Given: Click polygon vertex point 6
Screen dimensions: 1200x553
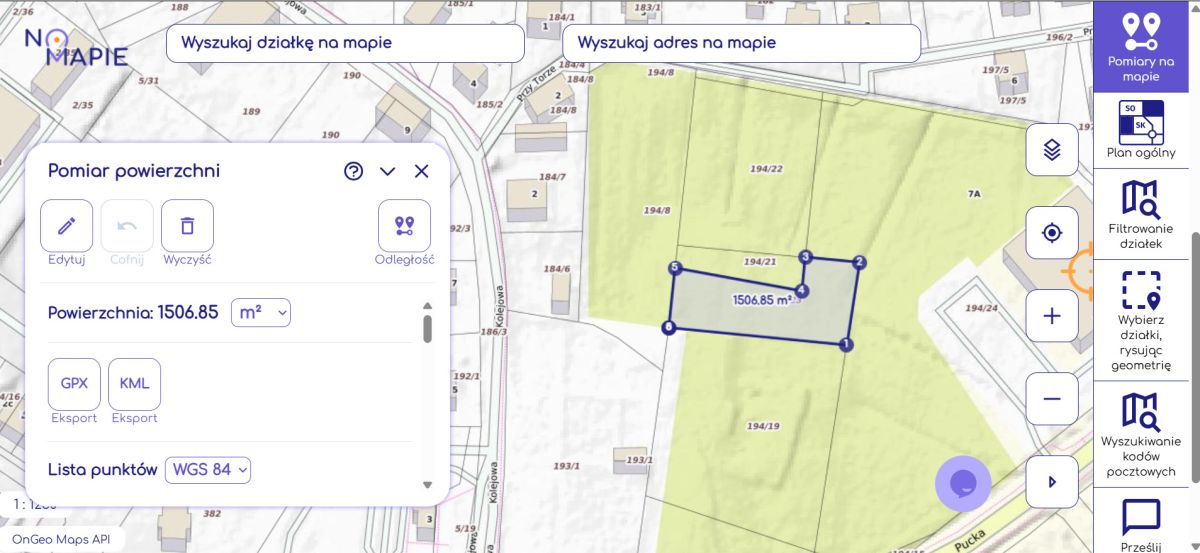Looking at the screenshot, I should pos(668,327).
